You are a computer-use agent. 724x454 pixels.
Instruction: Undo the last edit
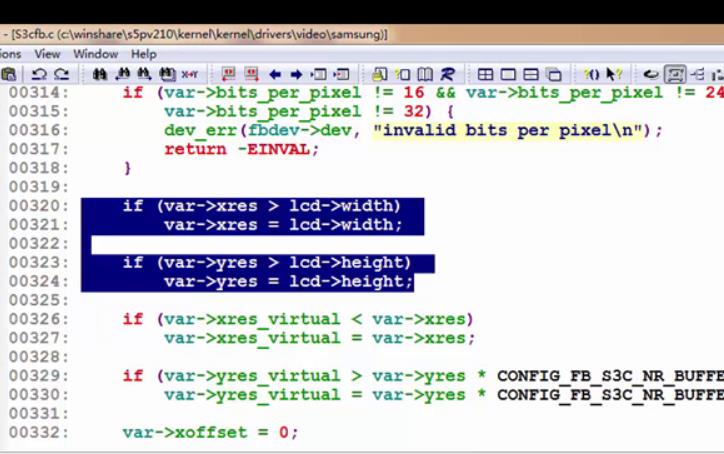[40, 74]
